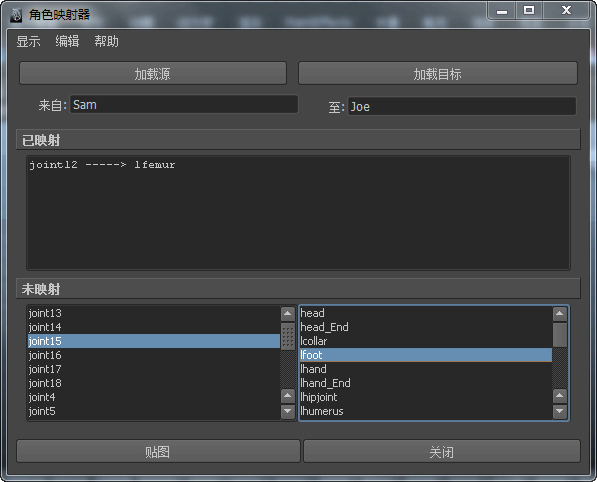Select joint16 in the source list
Image resolution: width=597 pixels, height=482 pixels.
point(154,355)
